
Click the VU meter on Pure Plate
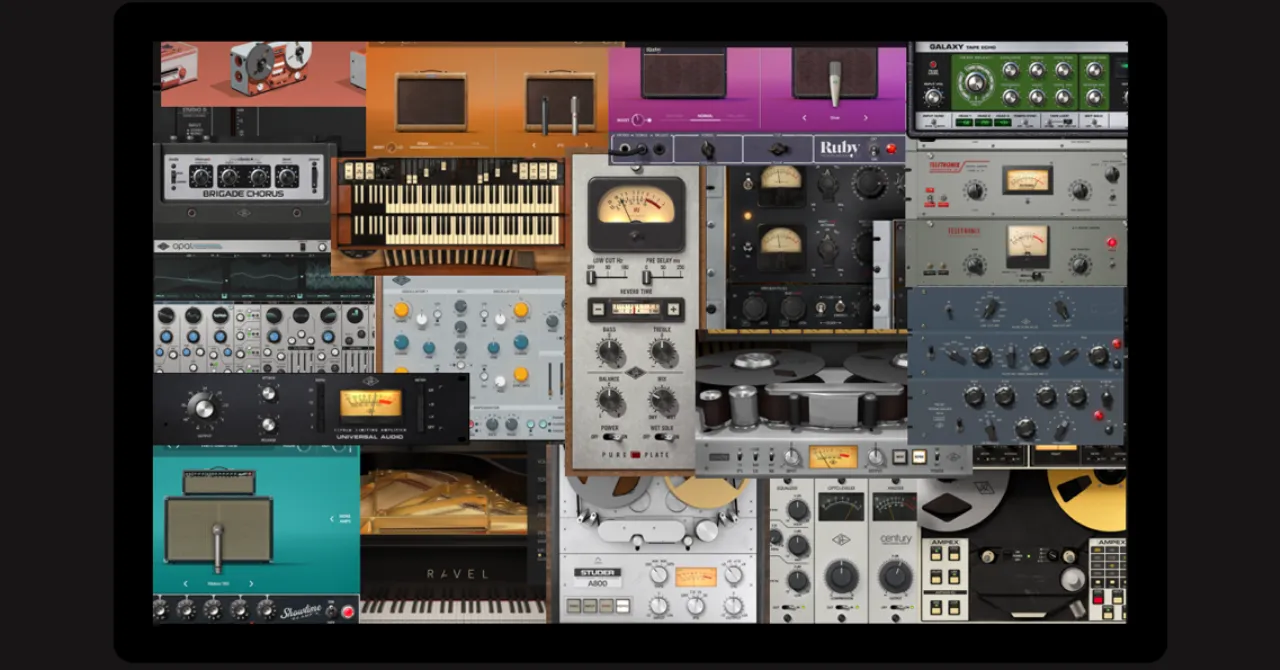(x=636, y=208)
